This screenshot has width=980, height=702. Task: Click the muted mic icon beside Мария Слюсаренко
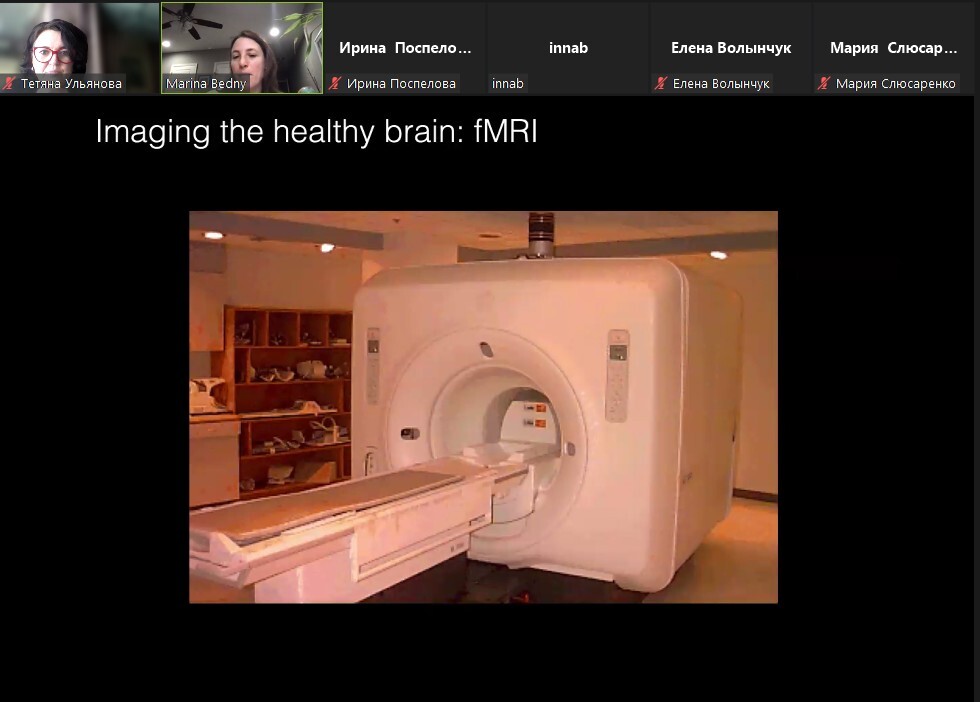click(x=824, y=84)
